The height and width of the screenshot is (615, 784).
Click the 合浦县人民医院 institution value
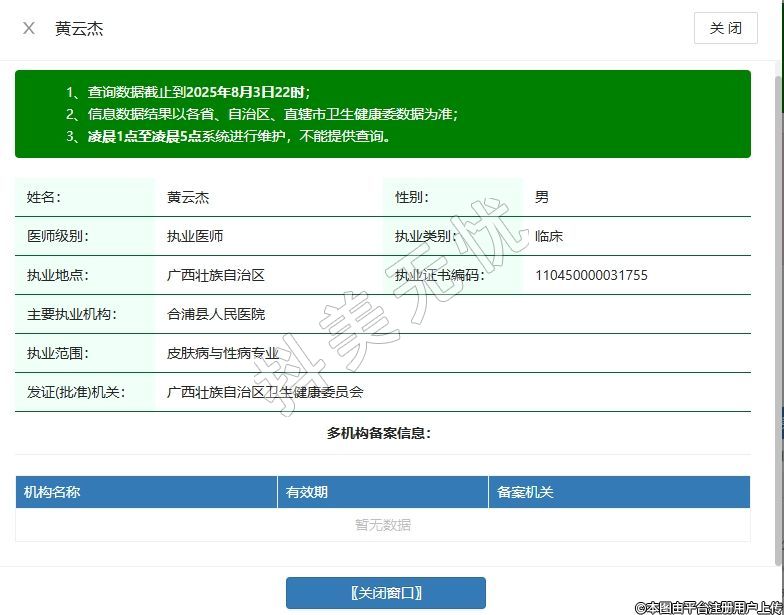click(216, 314)
